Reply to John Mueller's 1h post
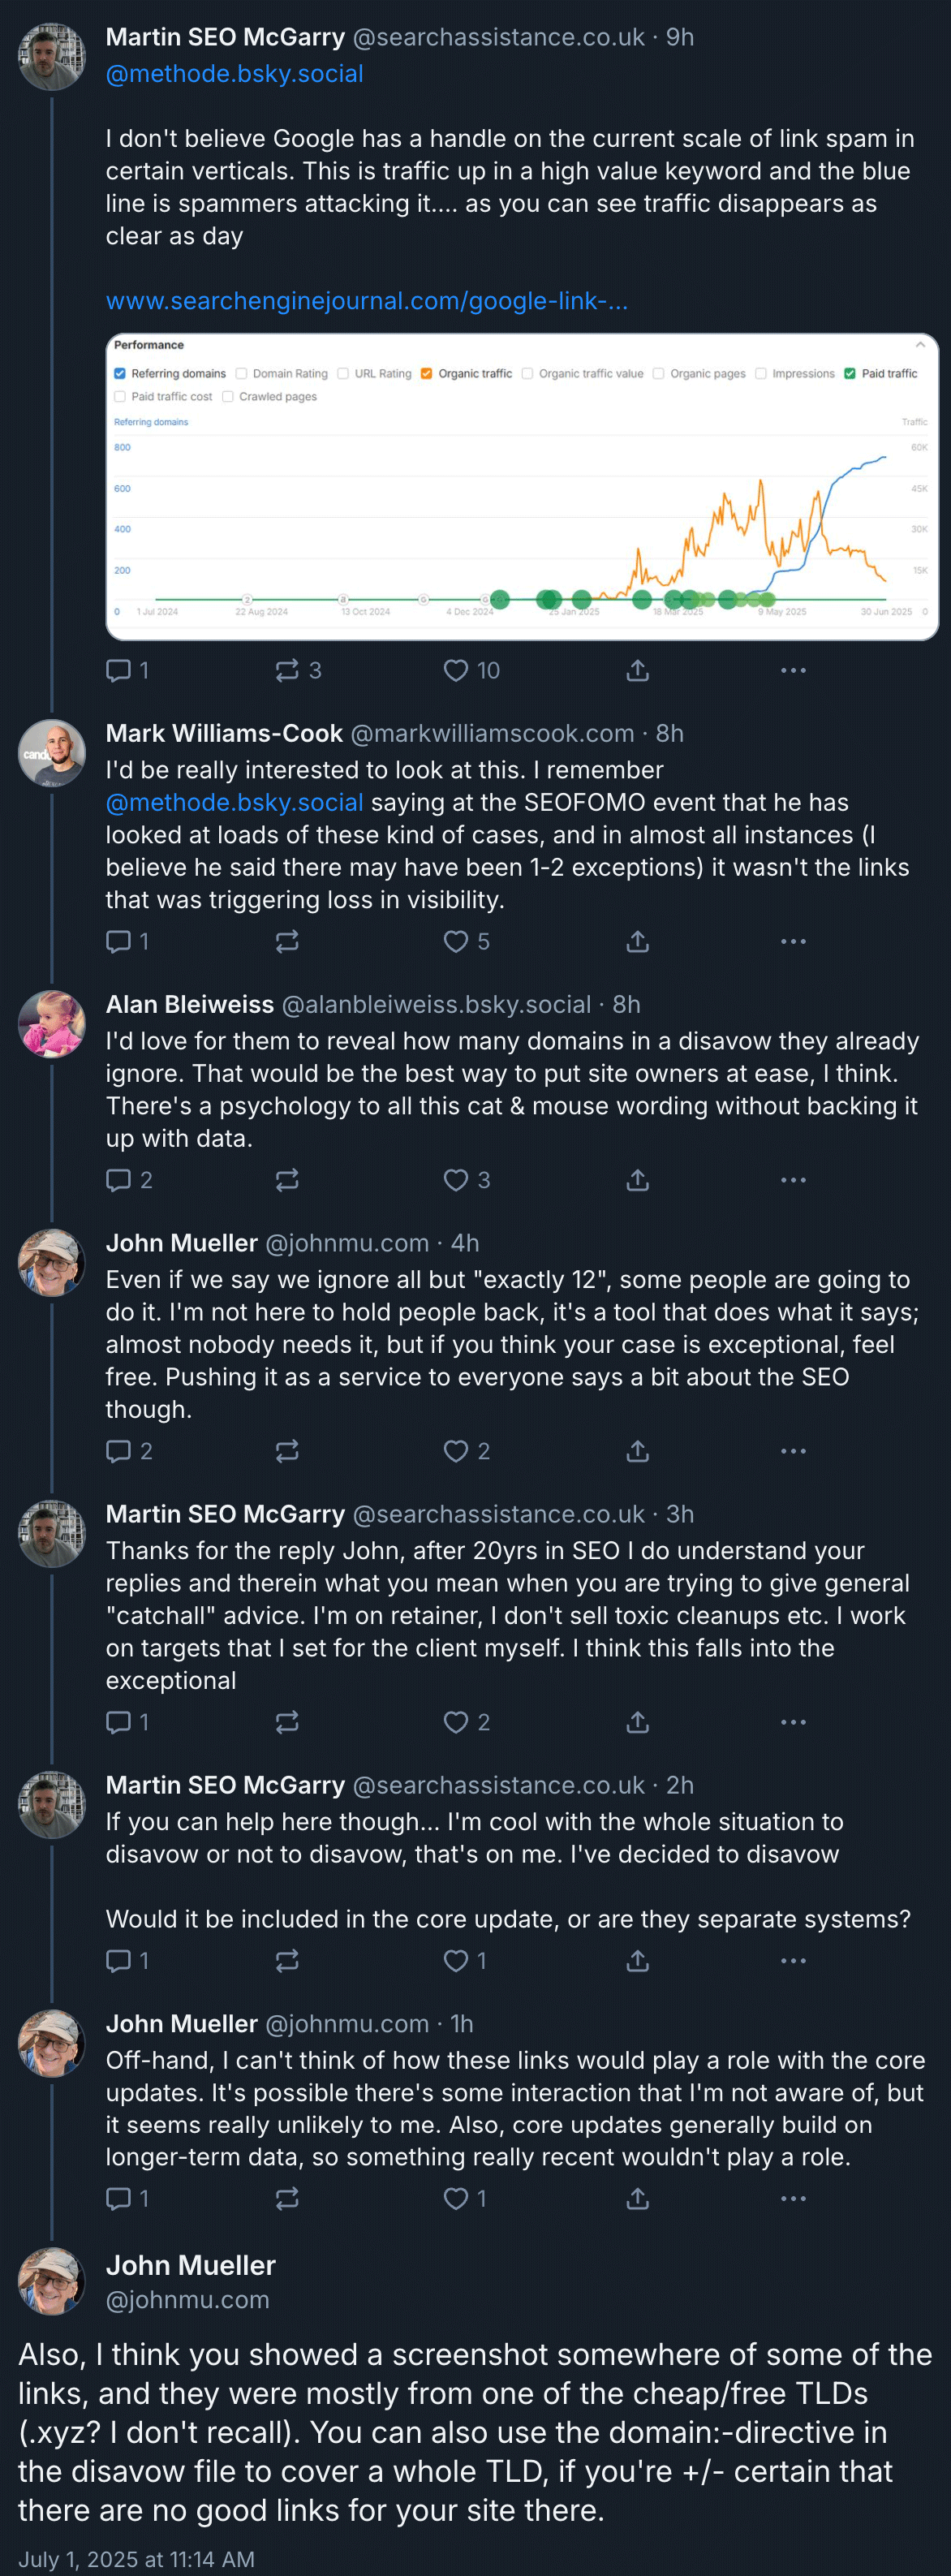Viewport: 951px width, 2576px height. (x=128, y=2198)
